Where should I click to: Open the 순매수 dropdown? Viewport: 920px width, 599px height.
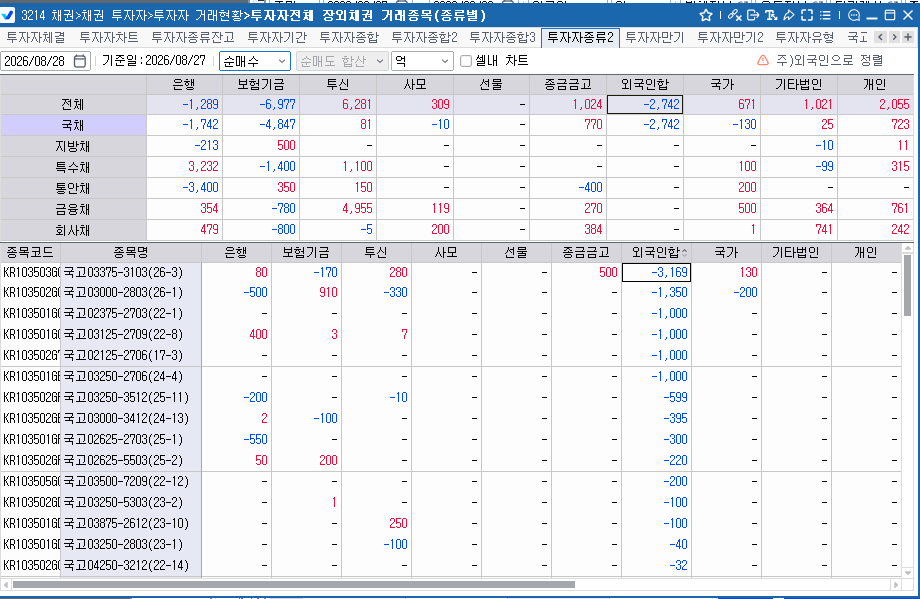click(x=255, y=61)
